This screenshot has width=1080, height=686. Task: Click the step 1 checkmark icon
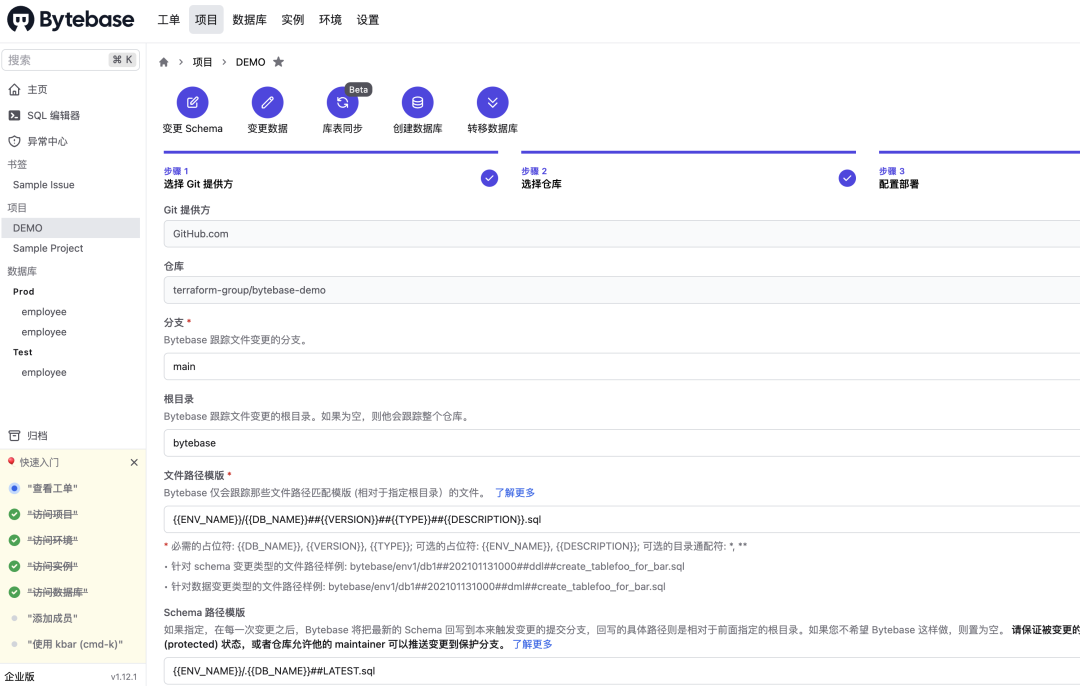click(489, 178)
